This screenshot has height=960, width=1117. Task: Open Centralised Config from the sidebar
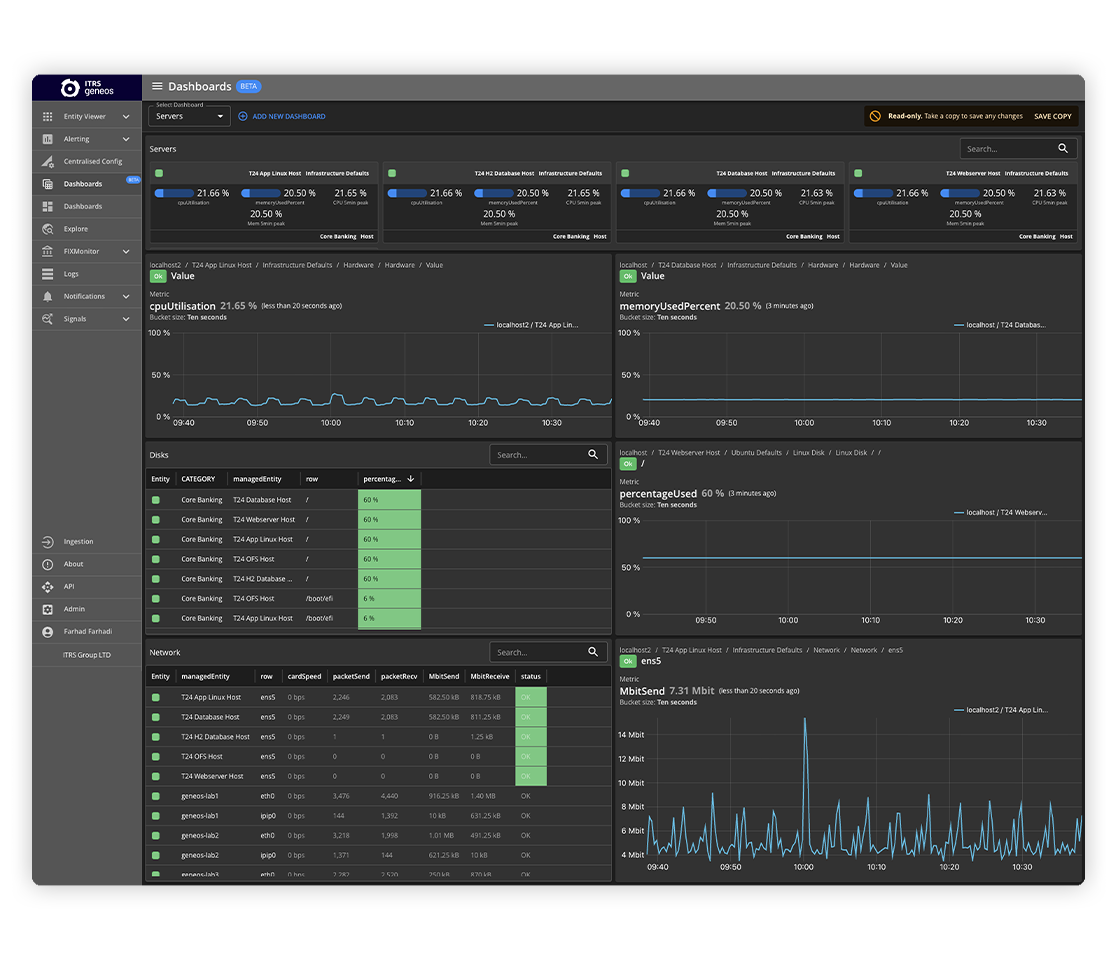pyautogui.click(x=47, y=161)
